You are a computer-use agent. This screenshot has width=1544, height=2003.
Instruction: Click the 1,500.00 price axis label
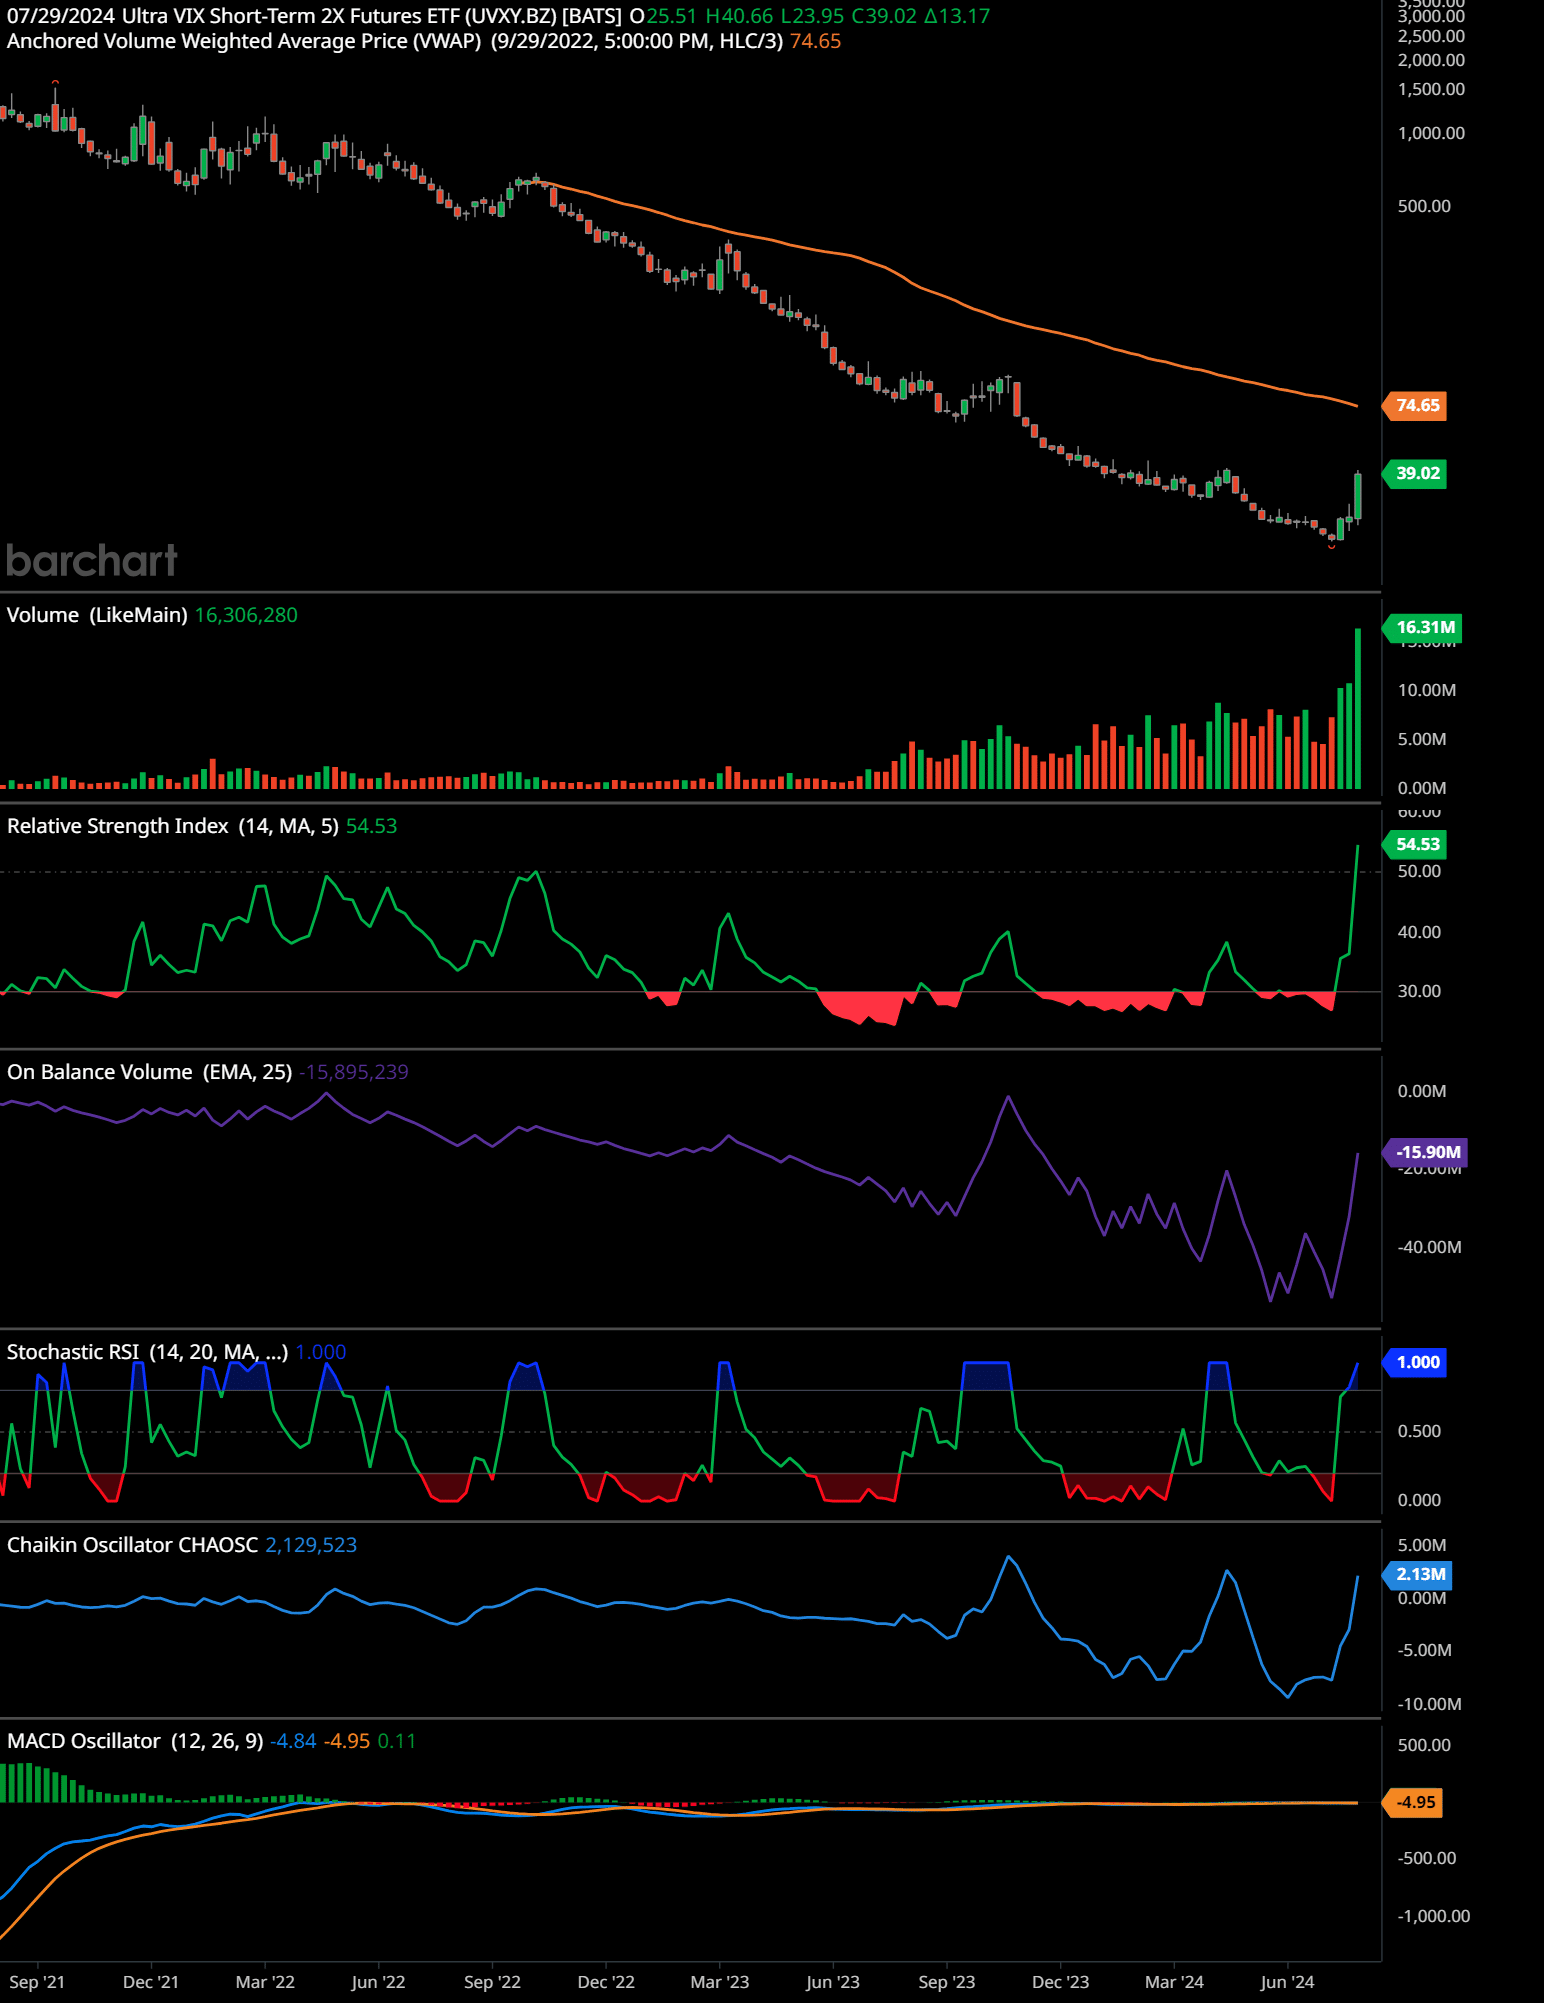[x=1431, y=90]
